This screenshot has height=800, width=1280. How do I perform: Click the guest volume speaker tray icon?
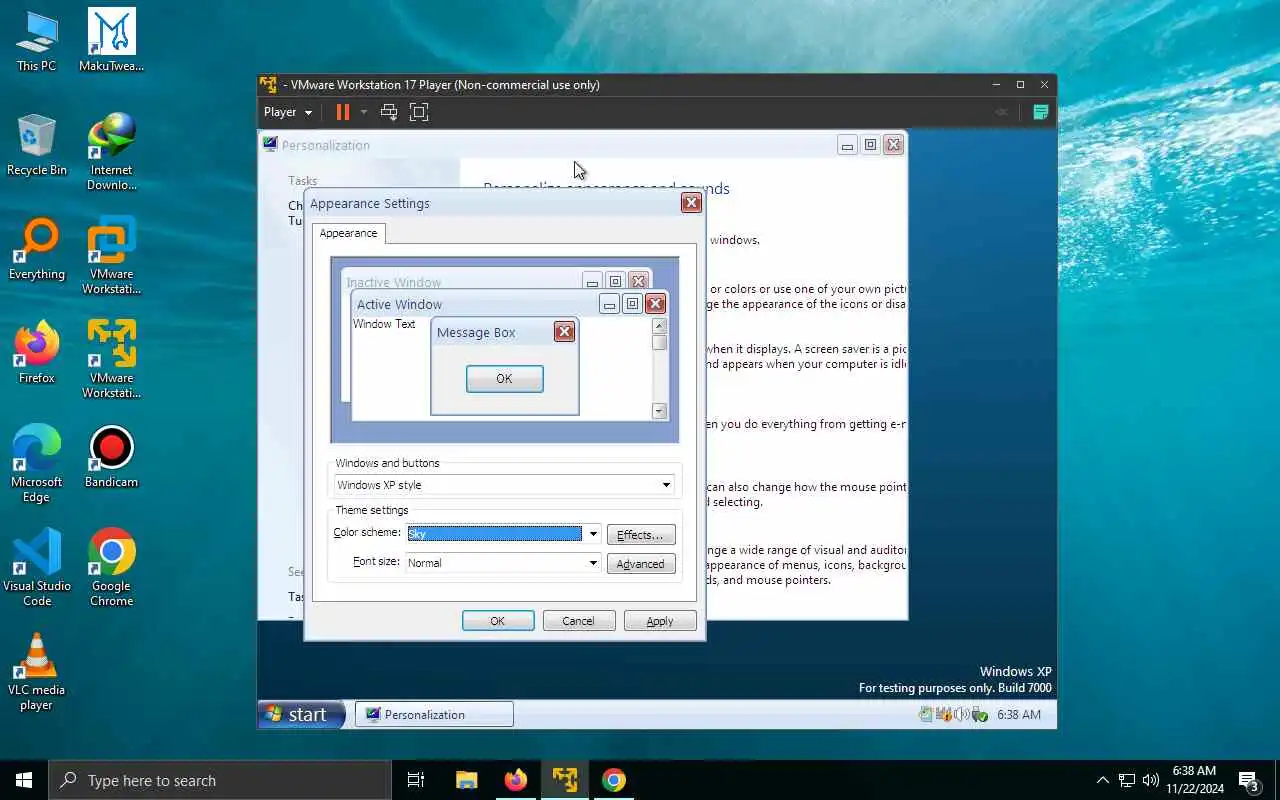click(x=961, y=714)
